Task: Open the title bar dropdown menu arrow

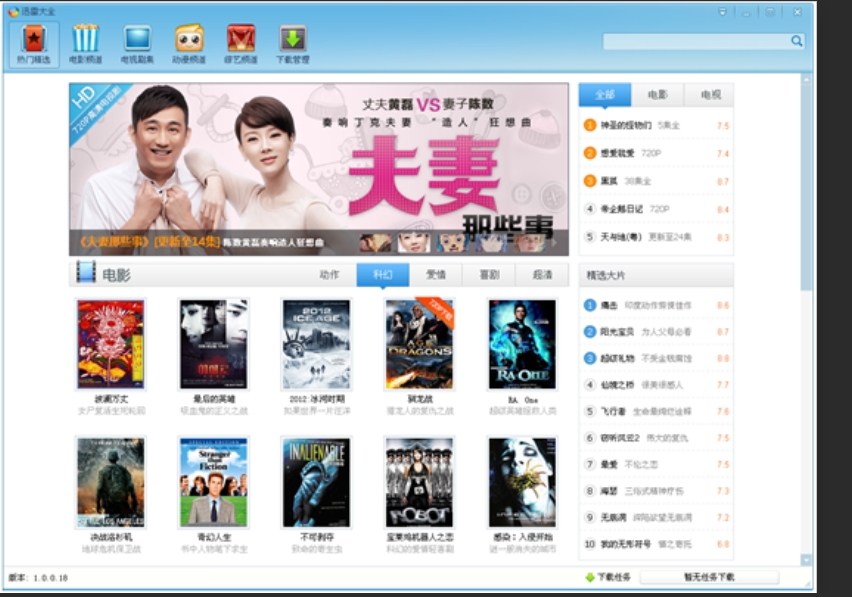Action: (x=722, y=11)
